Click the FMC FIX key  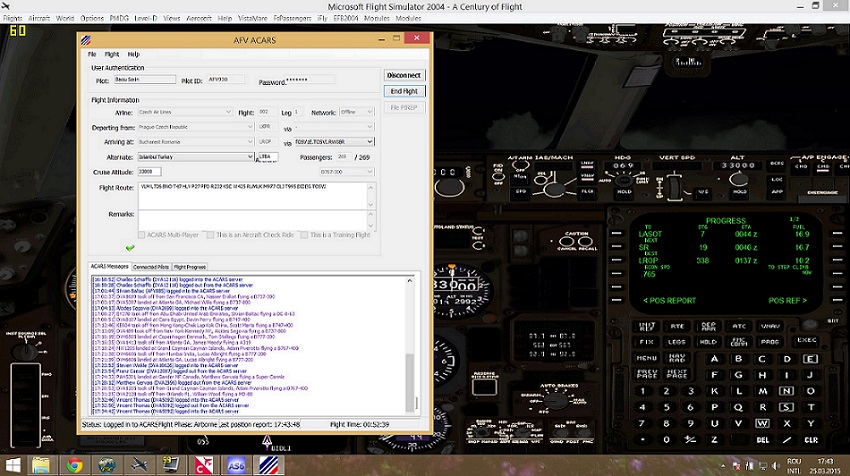point(646,342)
